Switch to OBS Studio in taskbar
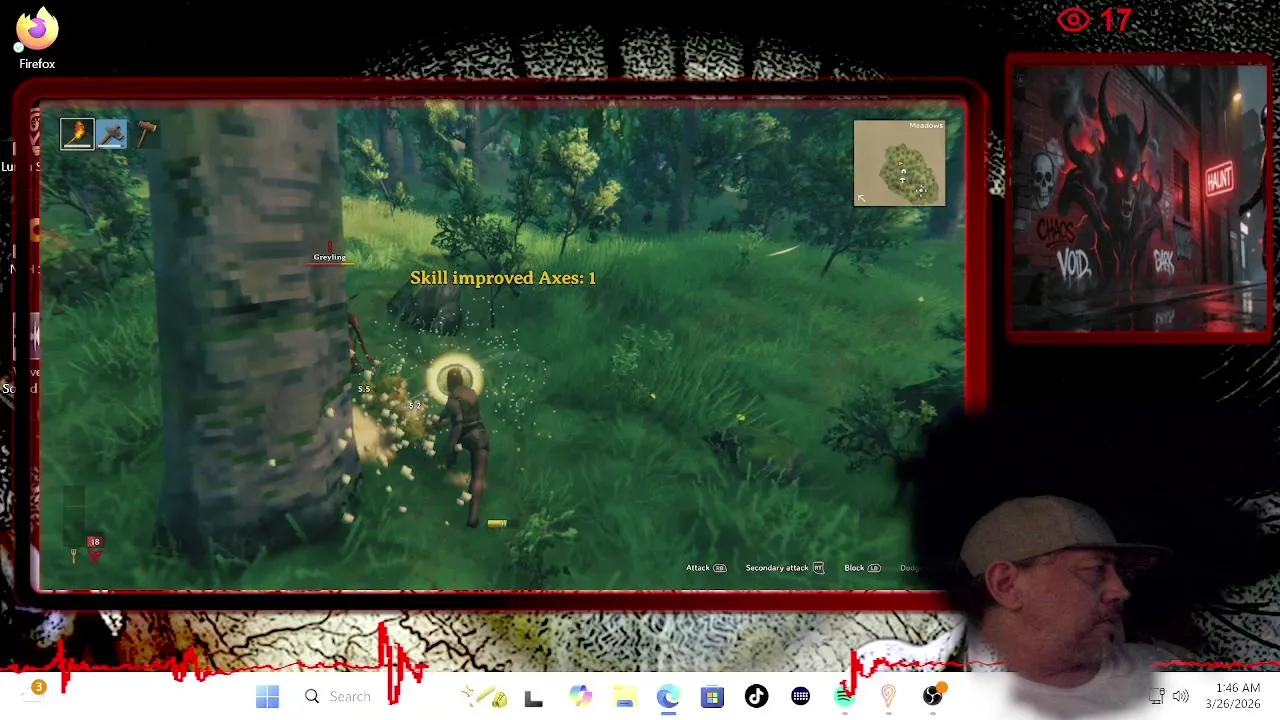This screenshot has height=720, width=1280. point(932,697)
